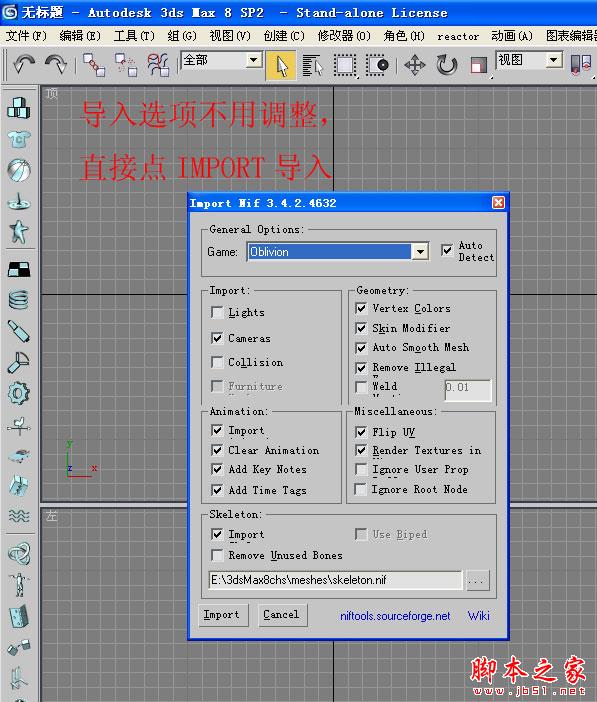Click Bind to Space Warp icon
This screenshot has width=597, height=702.
click(x=158, y=65)
